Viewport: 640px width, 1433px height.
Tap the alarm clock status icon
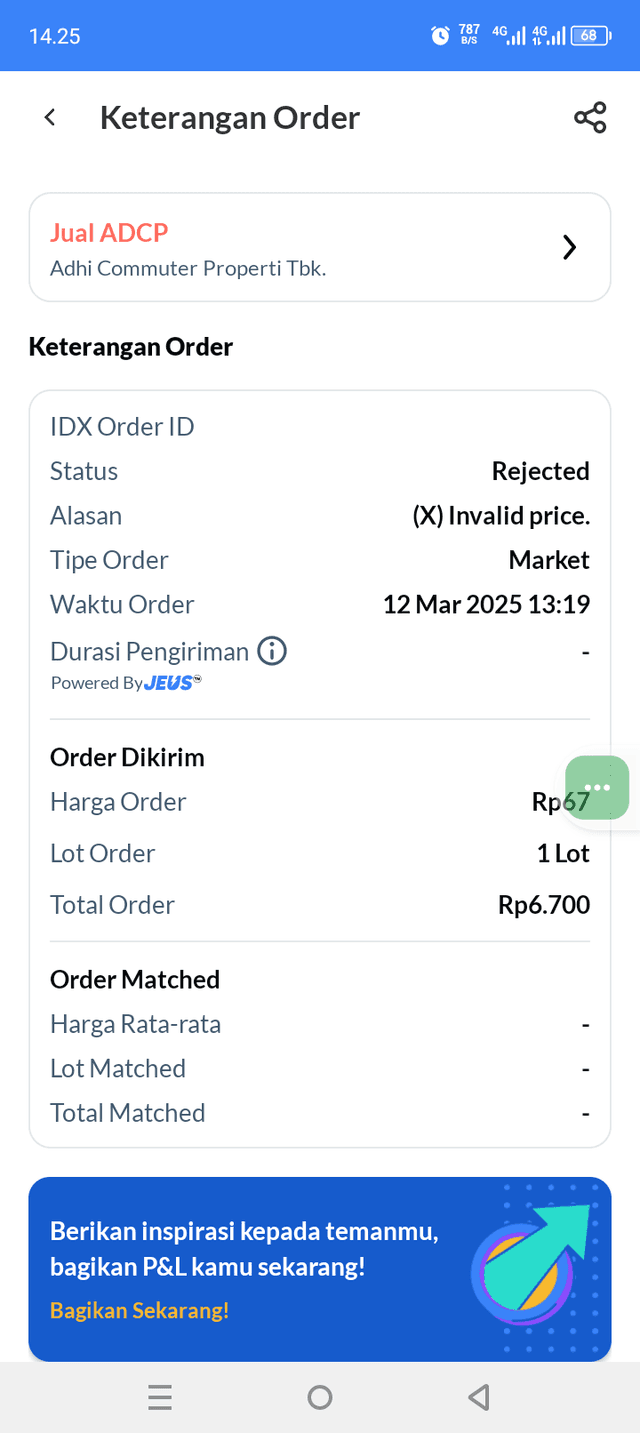click(440, 36)
